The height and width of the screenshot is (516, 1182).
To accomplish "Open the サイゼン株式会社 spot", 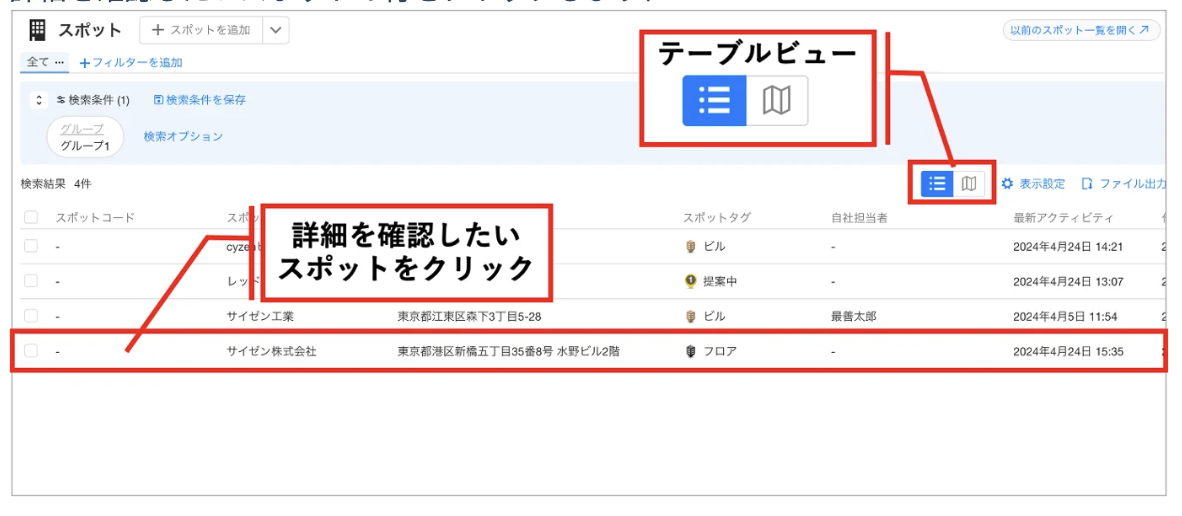I will pos(271,351).
